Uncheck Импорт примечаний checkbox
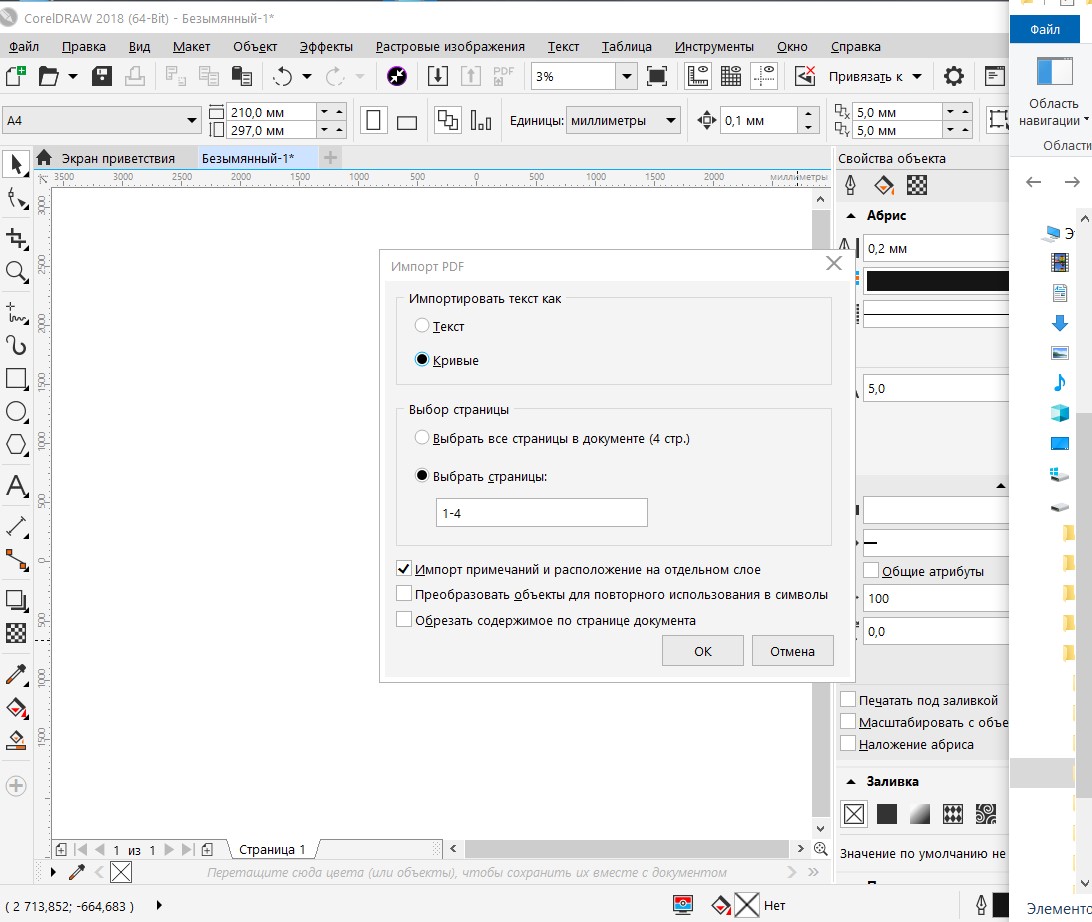 coord(404,569)
